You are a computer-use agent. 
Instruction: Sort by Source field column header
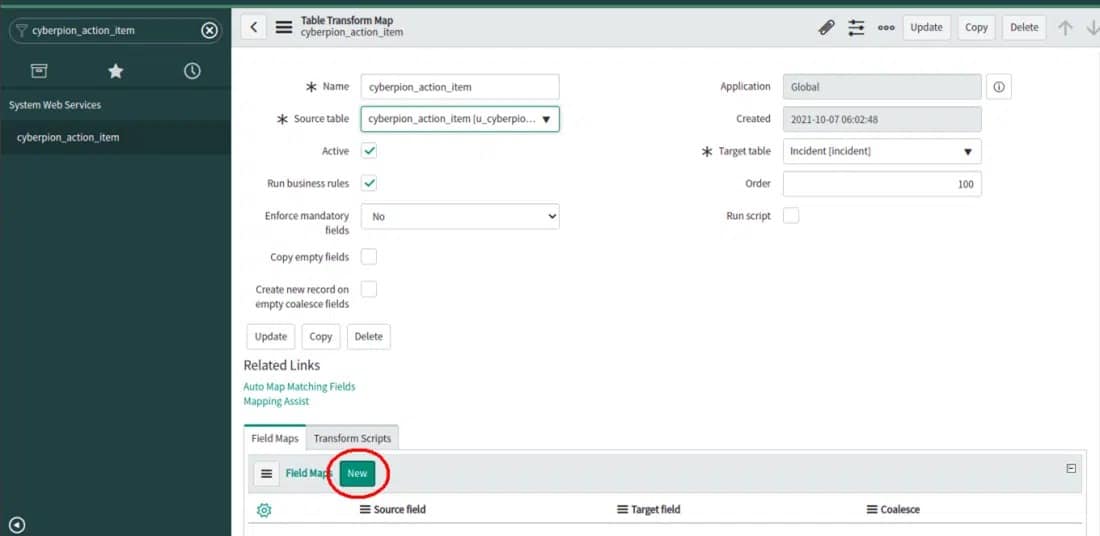[x=400, y=509]
